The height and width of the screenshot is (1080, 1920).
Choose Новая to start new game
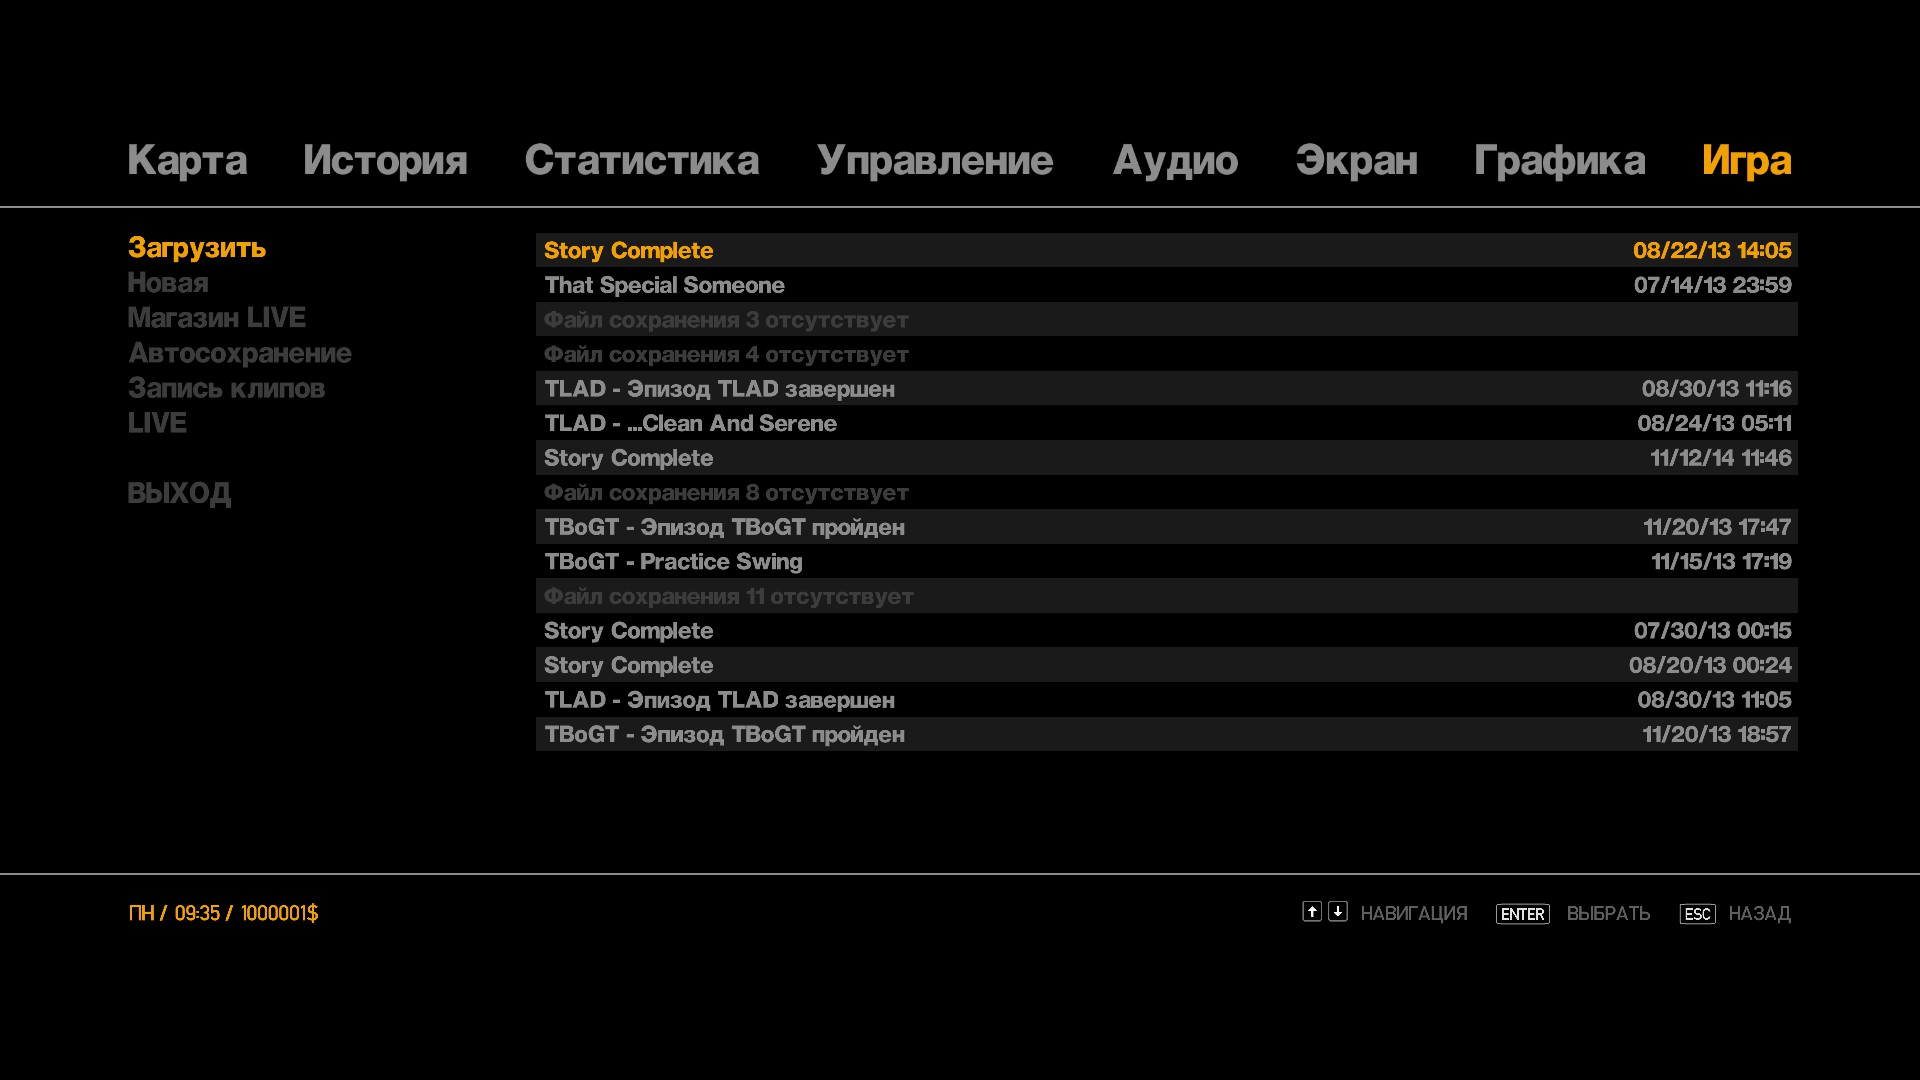point(168,283)
